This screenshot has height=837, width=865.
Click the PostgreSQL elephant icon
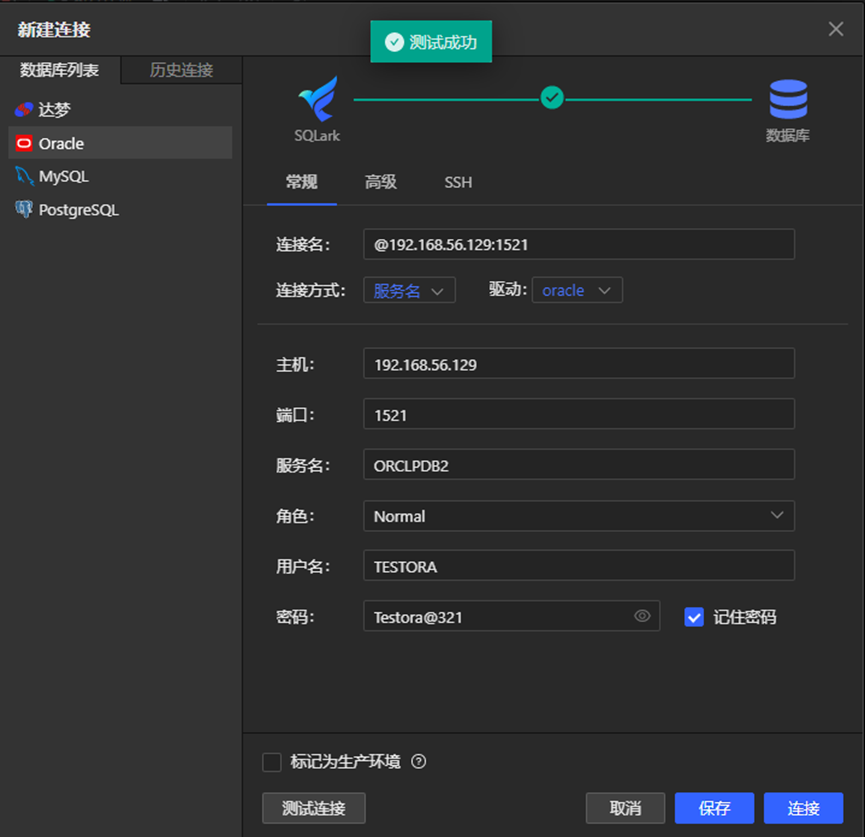point(24,210)
